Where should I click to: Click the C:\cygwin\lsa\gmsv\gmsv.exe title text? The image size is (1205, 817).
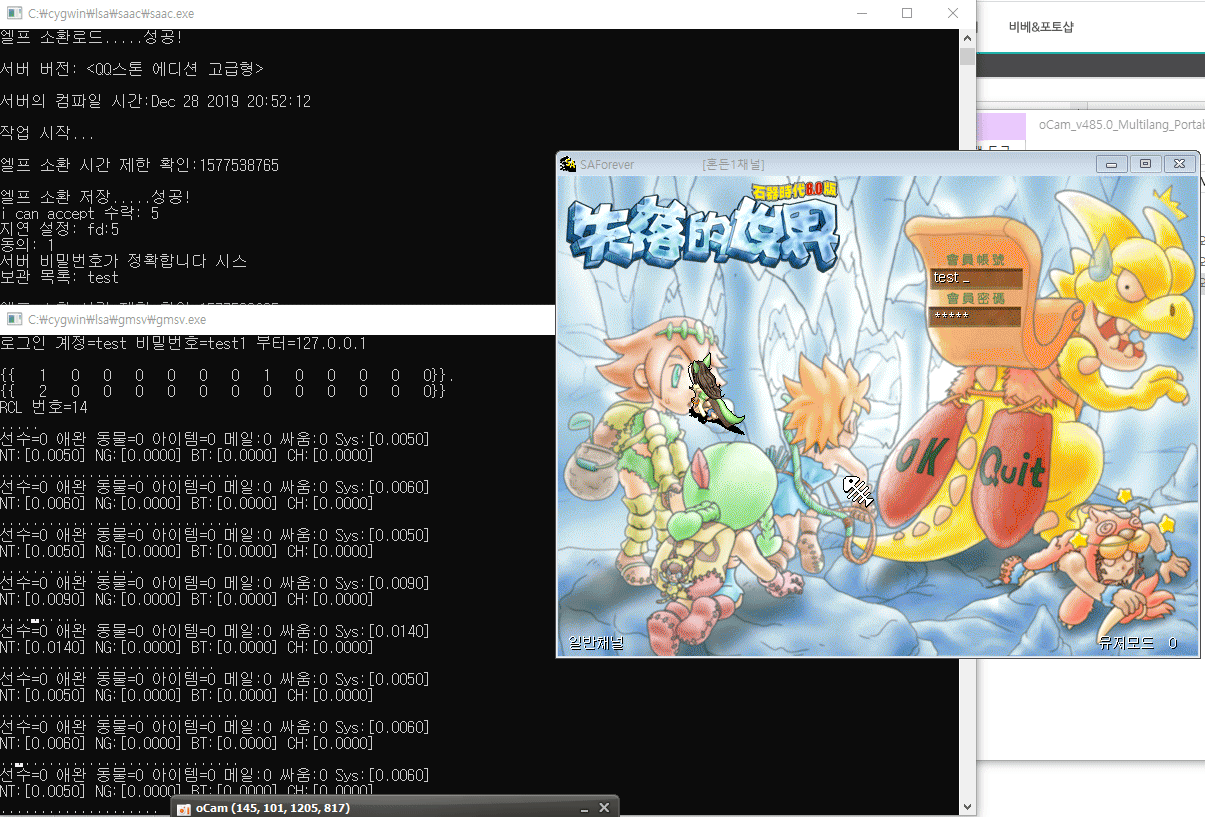point(117,320)
